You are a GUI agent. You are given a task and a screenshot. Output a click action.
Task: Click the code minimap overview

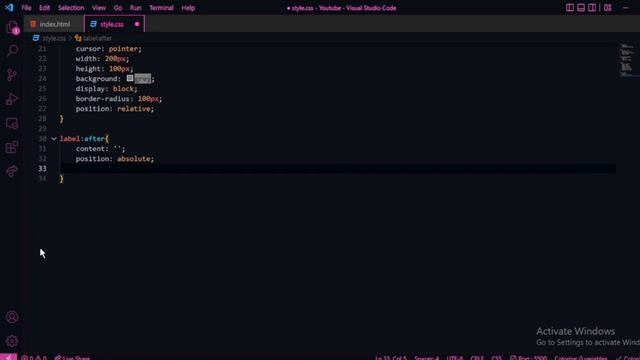point(627,60)
